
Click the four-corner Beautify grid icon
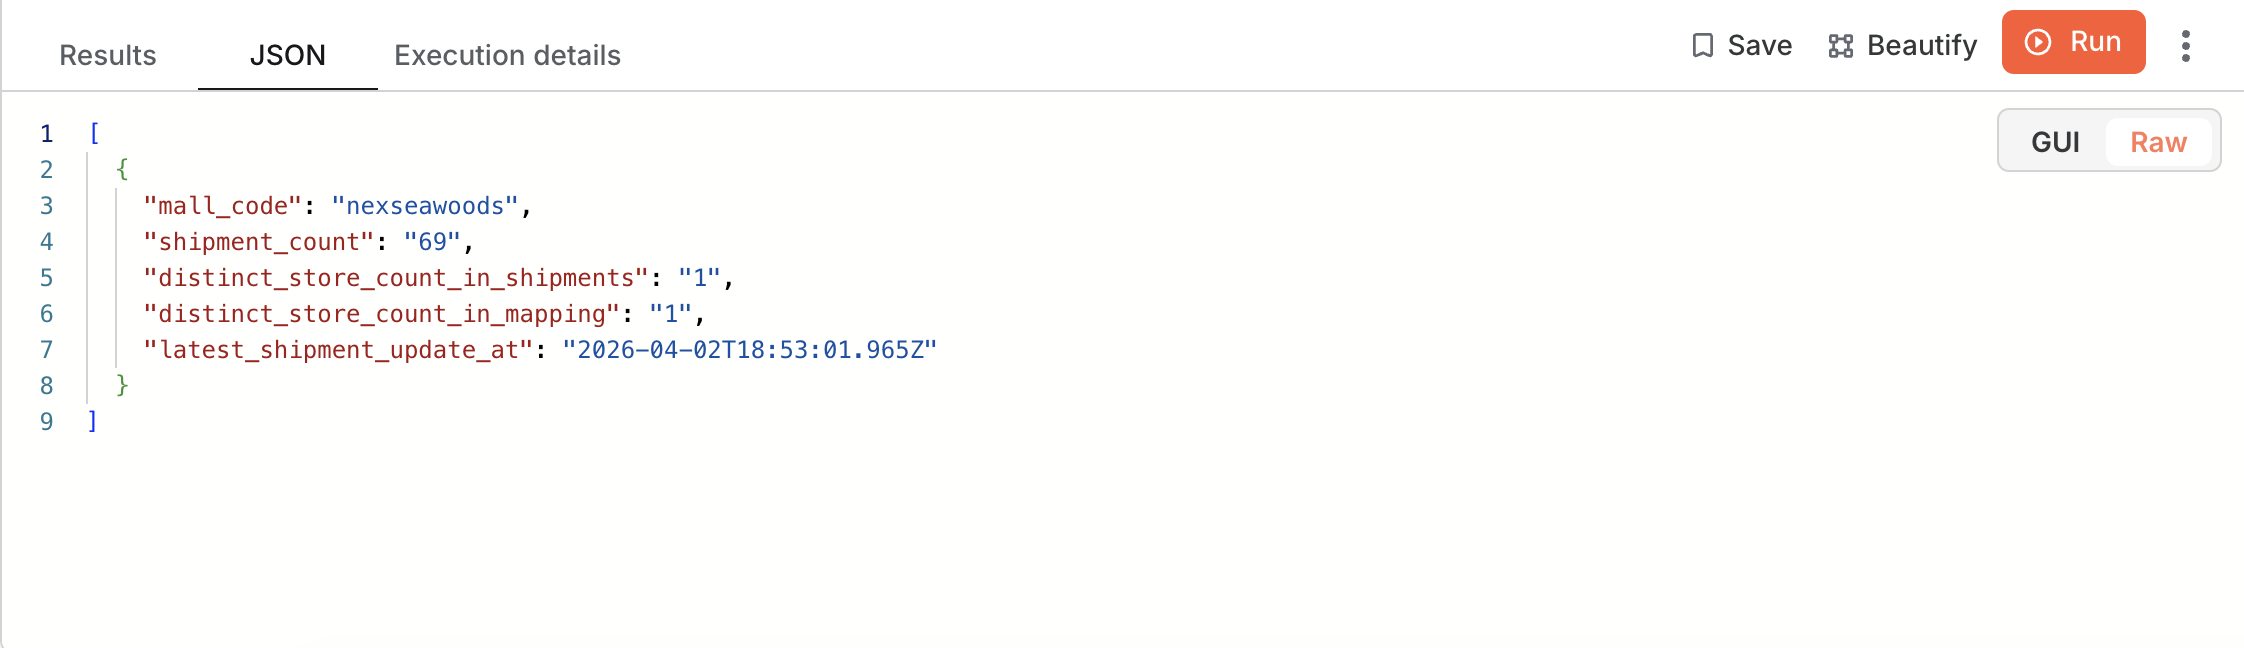1843,45
